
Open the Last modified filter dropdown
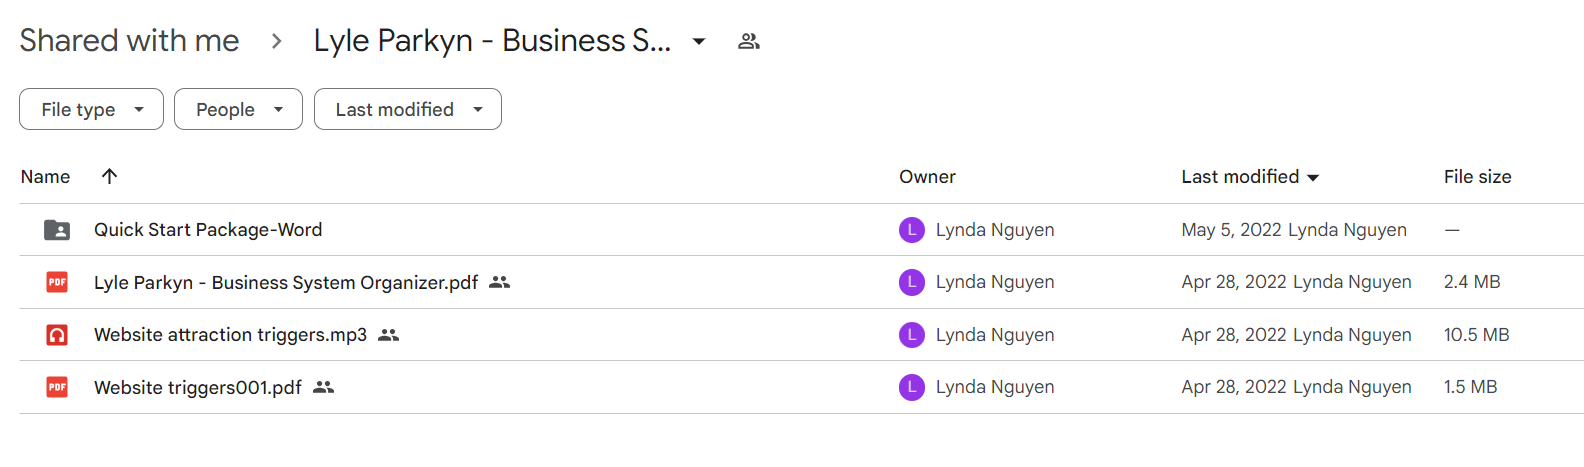click(x=408, y=109)
